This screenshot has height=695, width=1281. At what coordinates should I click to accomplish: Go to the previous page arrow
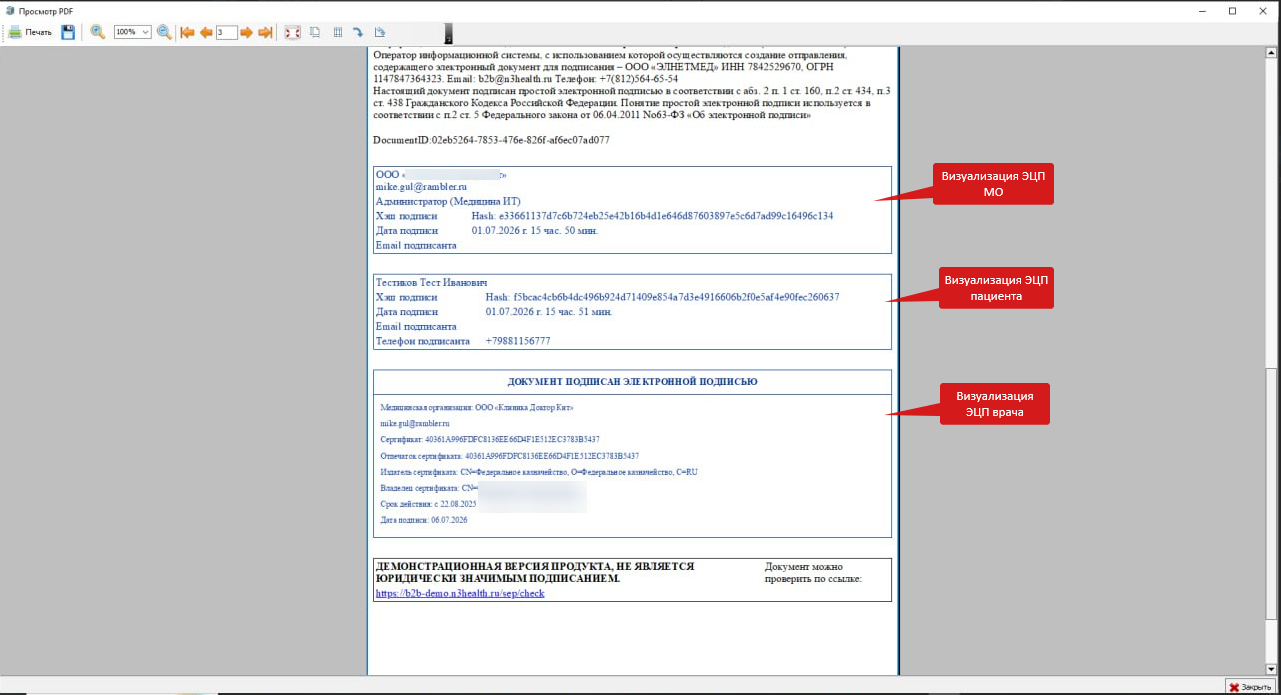tap(206, 32)
